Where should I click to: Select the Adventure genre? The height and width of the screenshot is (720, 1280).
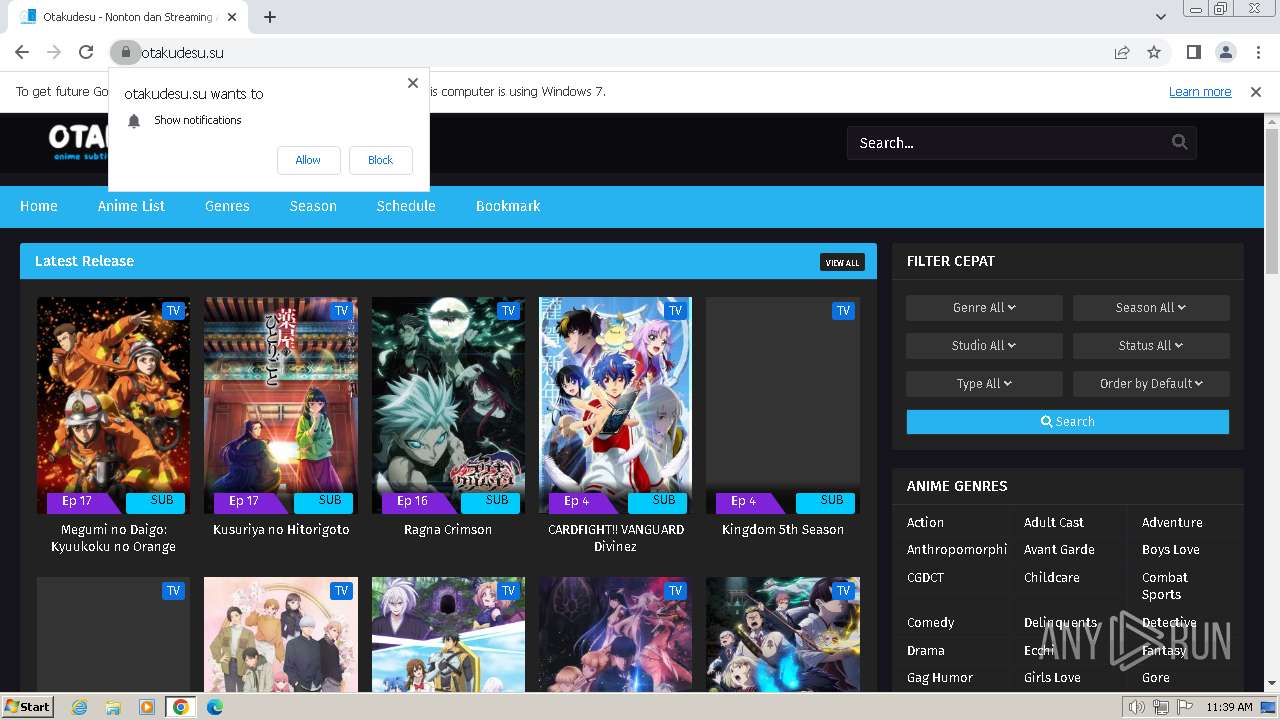pyautogui.click(x=1172, y=522)
